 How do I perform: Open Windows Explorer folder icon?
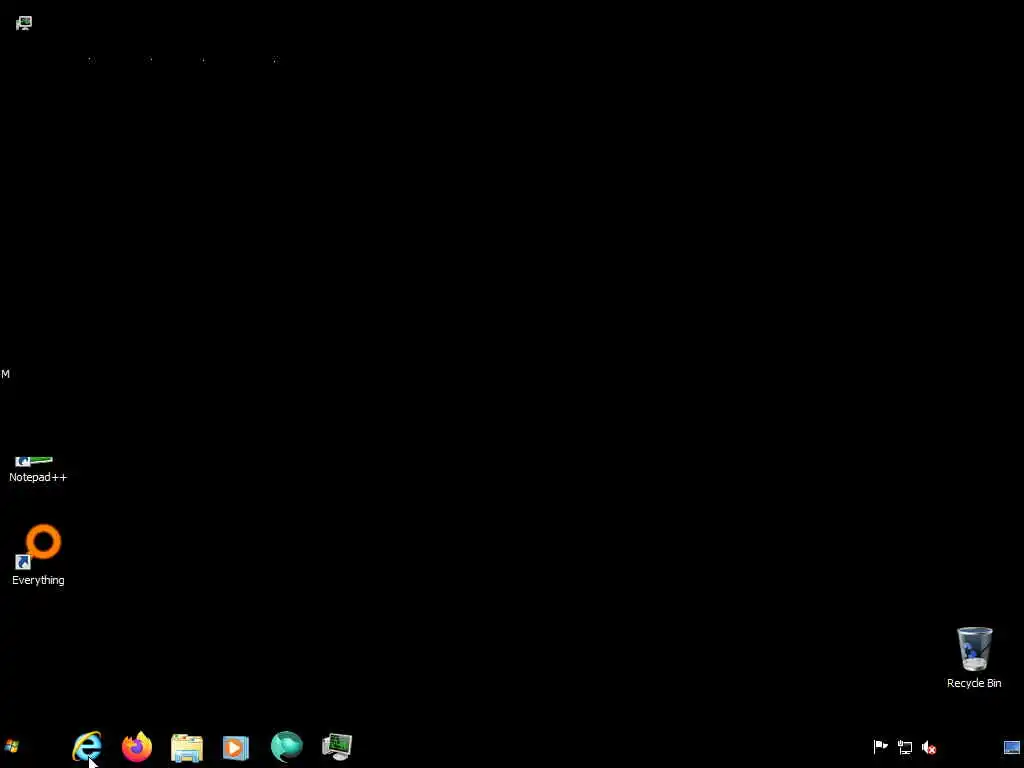187,748
